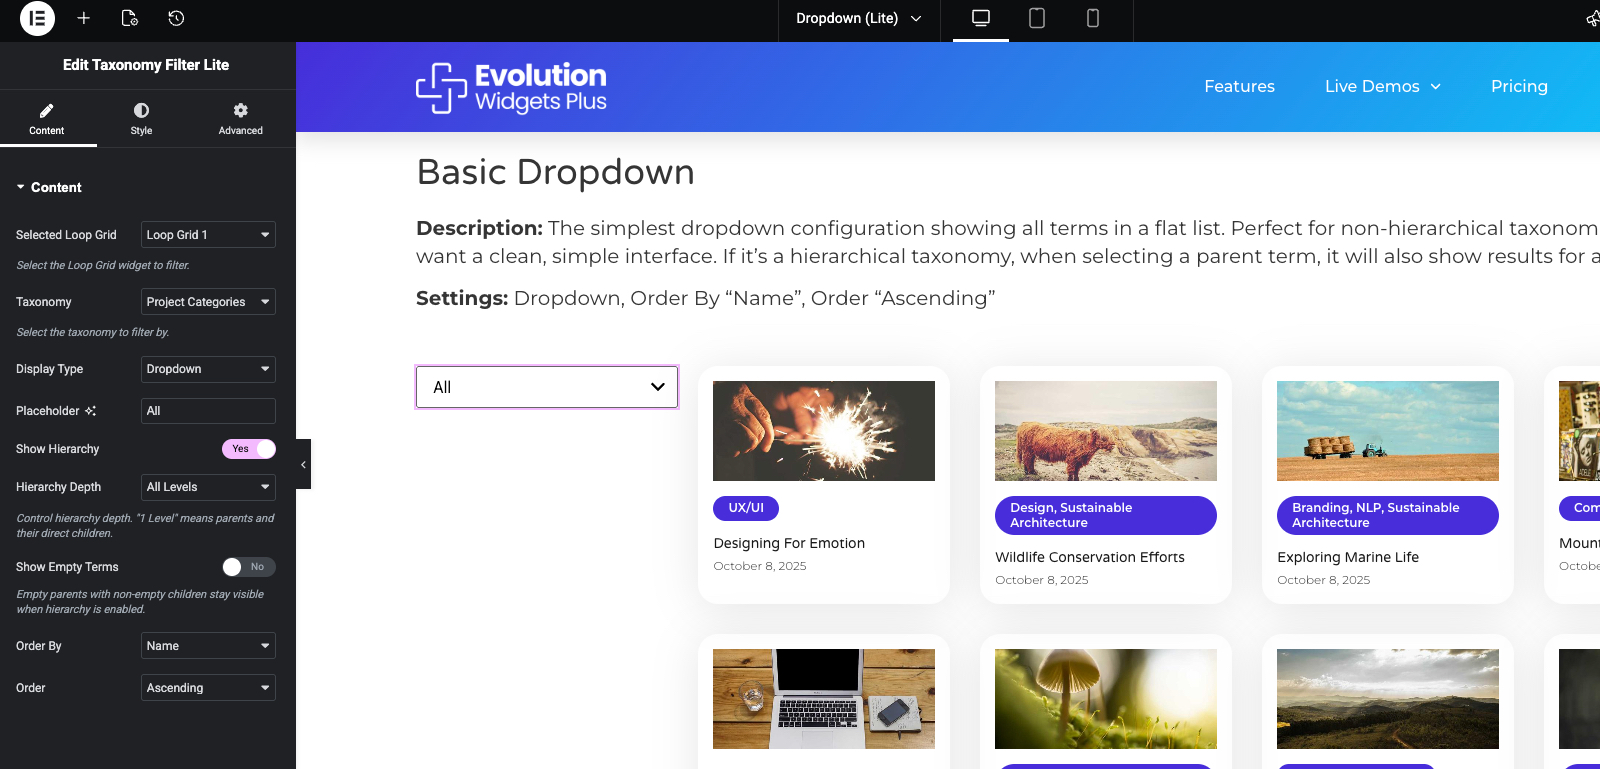Click the Settings description line

click(705, 298)
